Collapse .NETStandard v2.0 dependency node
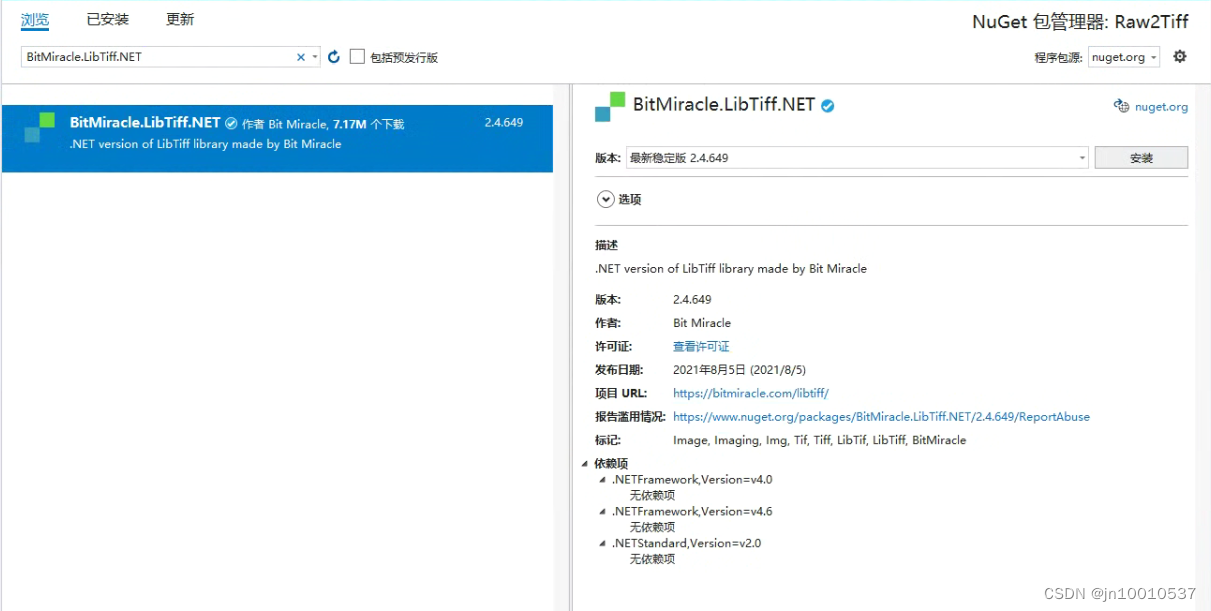The height and width of the screenshot is (611, 1211). pyautogui.click(x=603, y=544)
